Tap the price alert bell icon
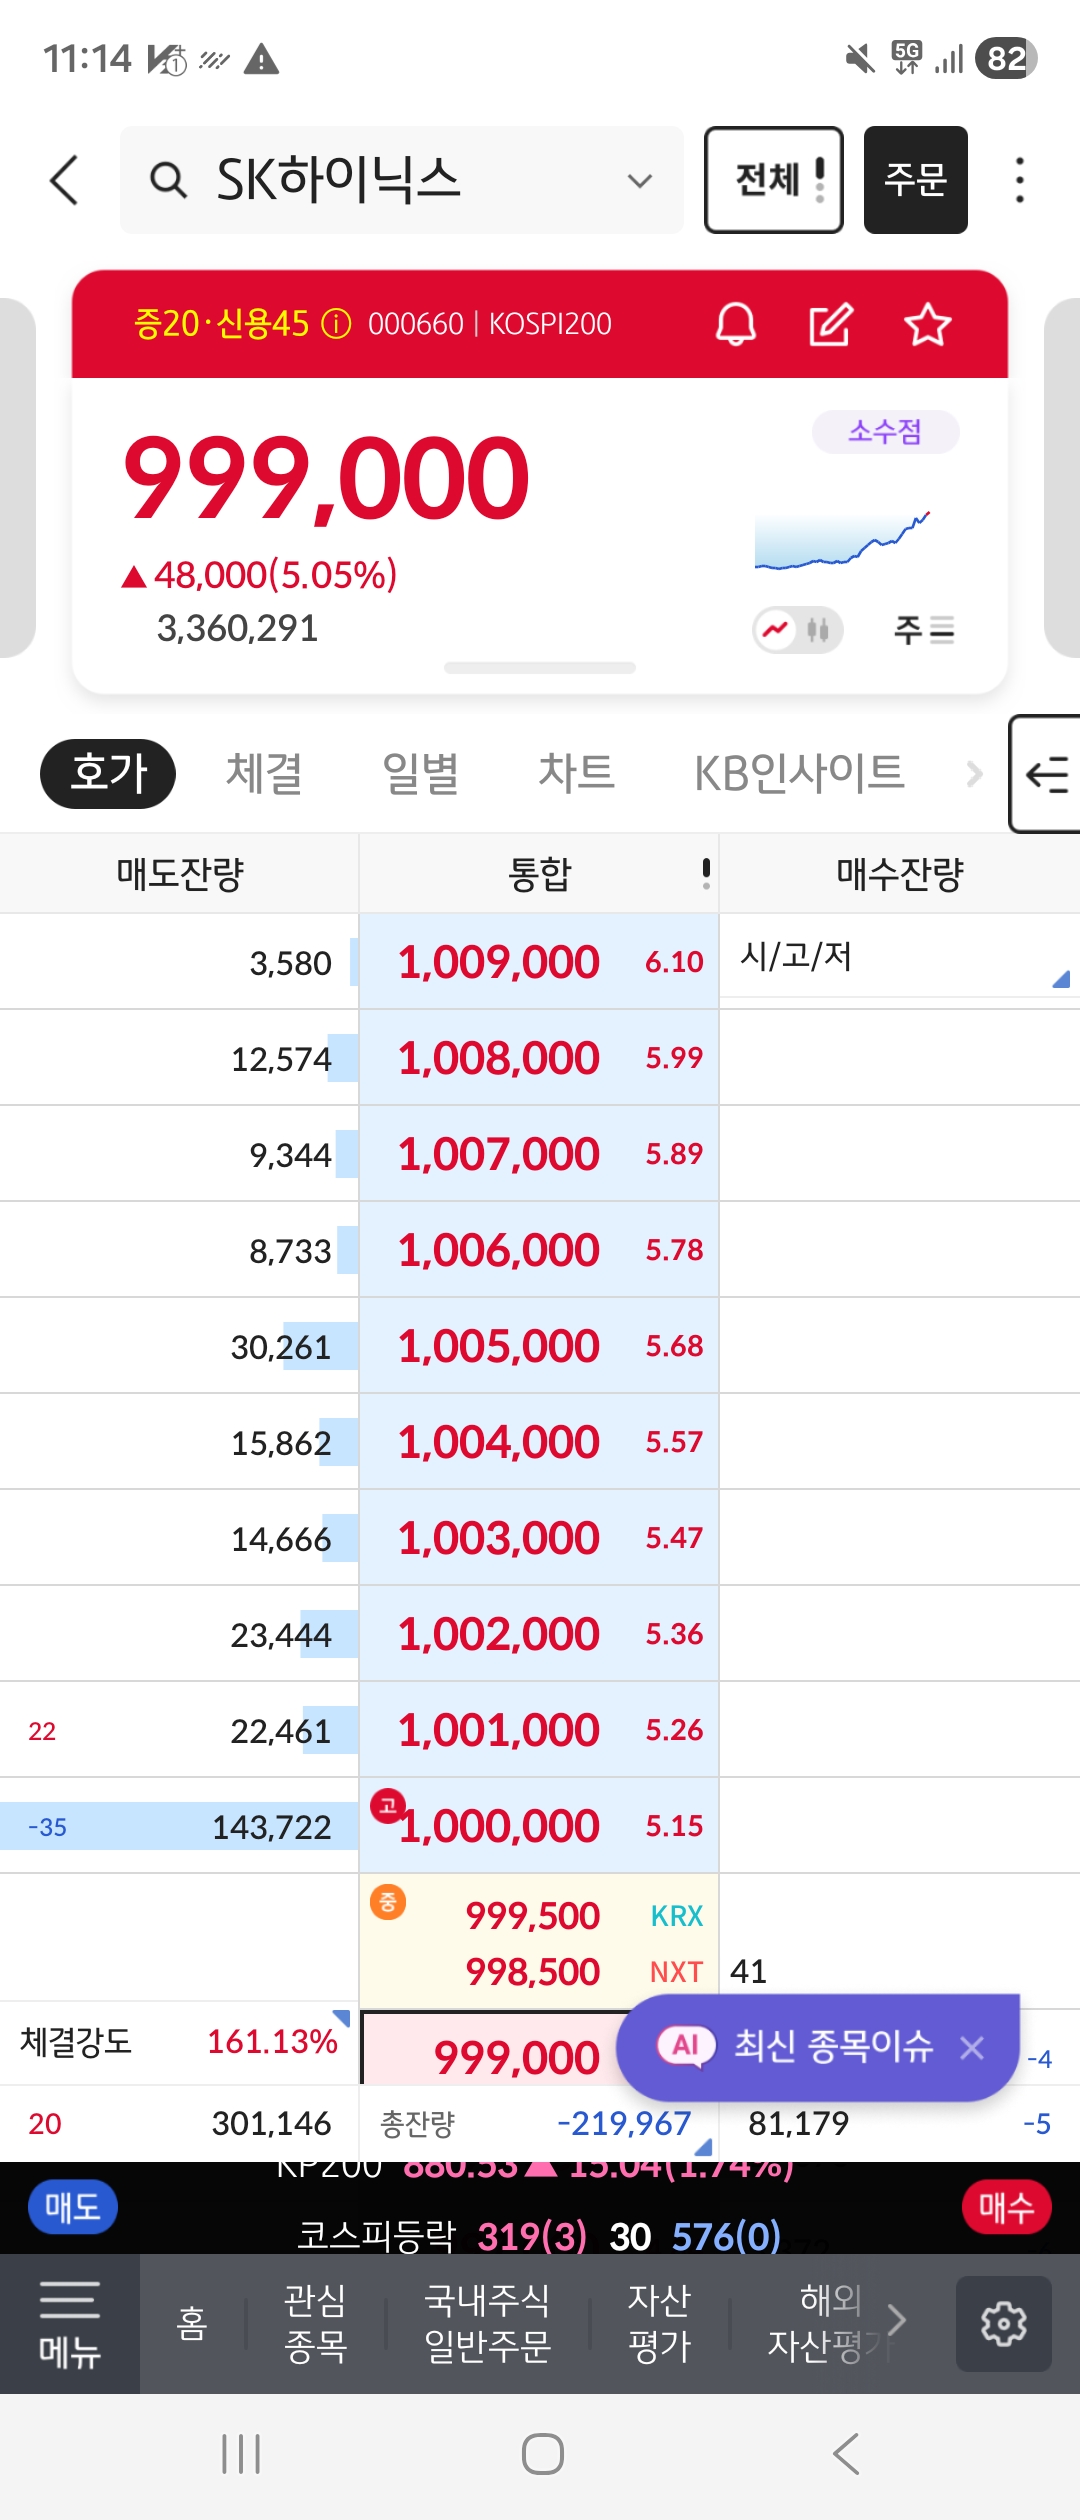Screen dimensions: 1080x2520 (735, 324)
